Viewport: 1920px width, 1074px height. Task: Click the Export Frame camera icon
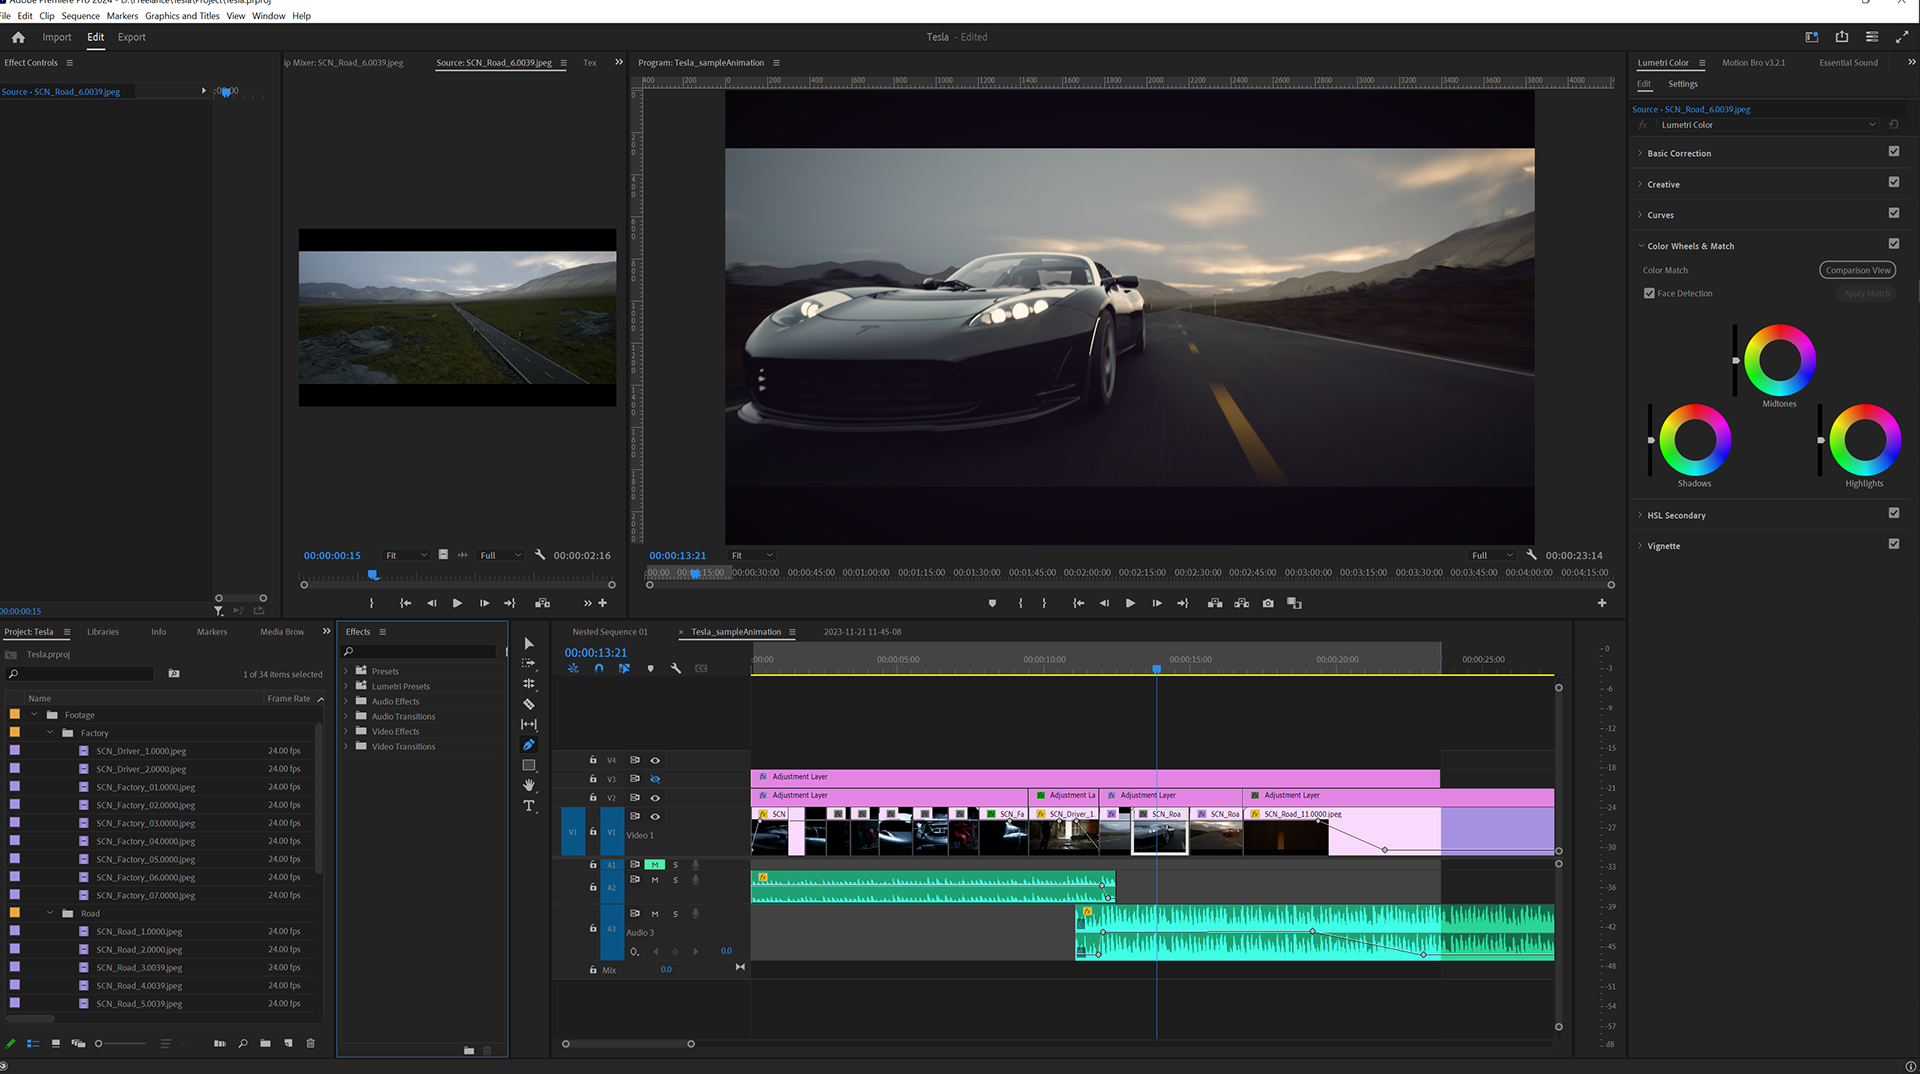pos(1268,603)
